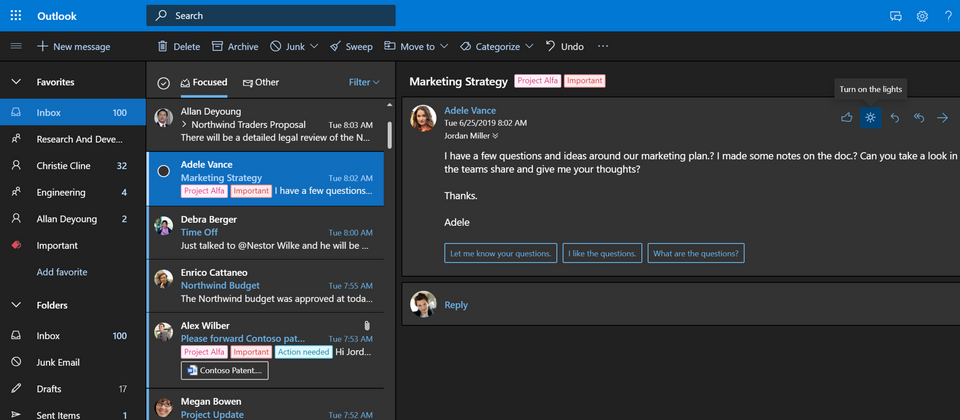This screenshot has width=960, height=420.
Task: Open the Junk Email folder
Action: (73, 362)
